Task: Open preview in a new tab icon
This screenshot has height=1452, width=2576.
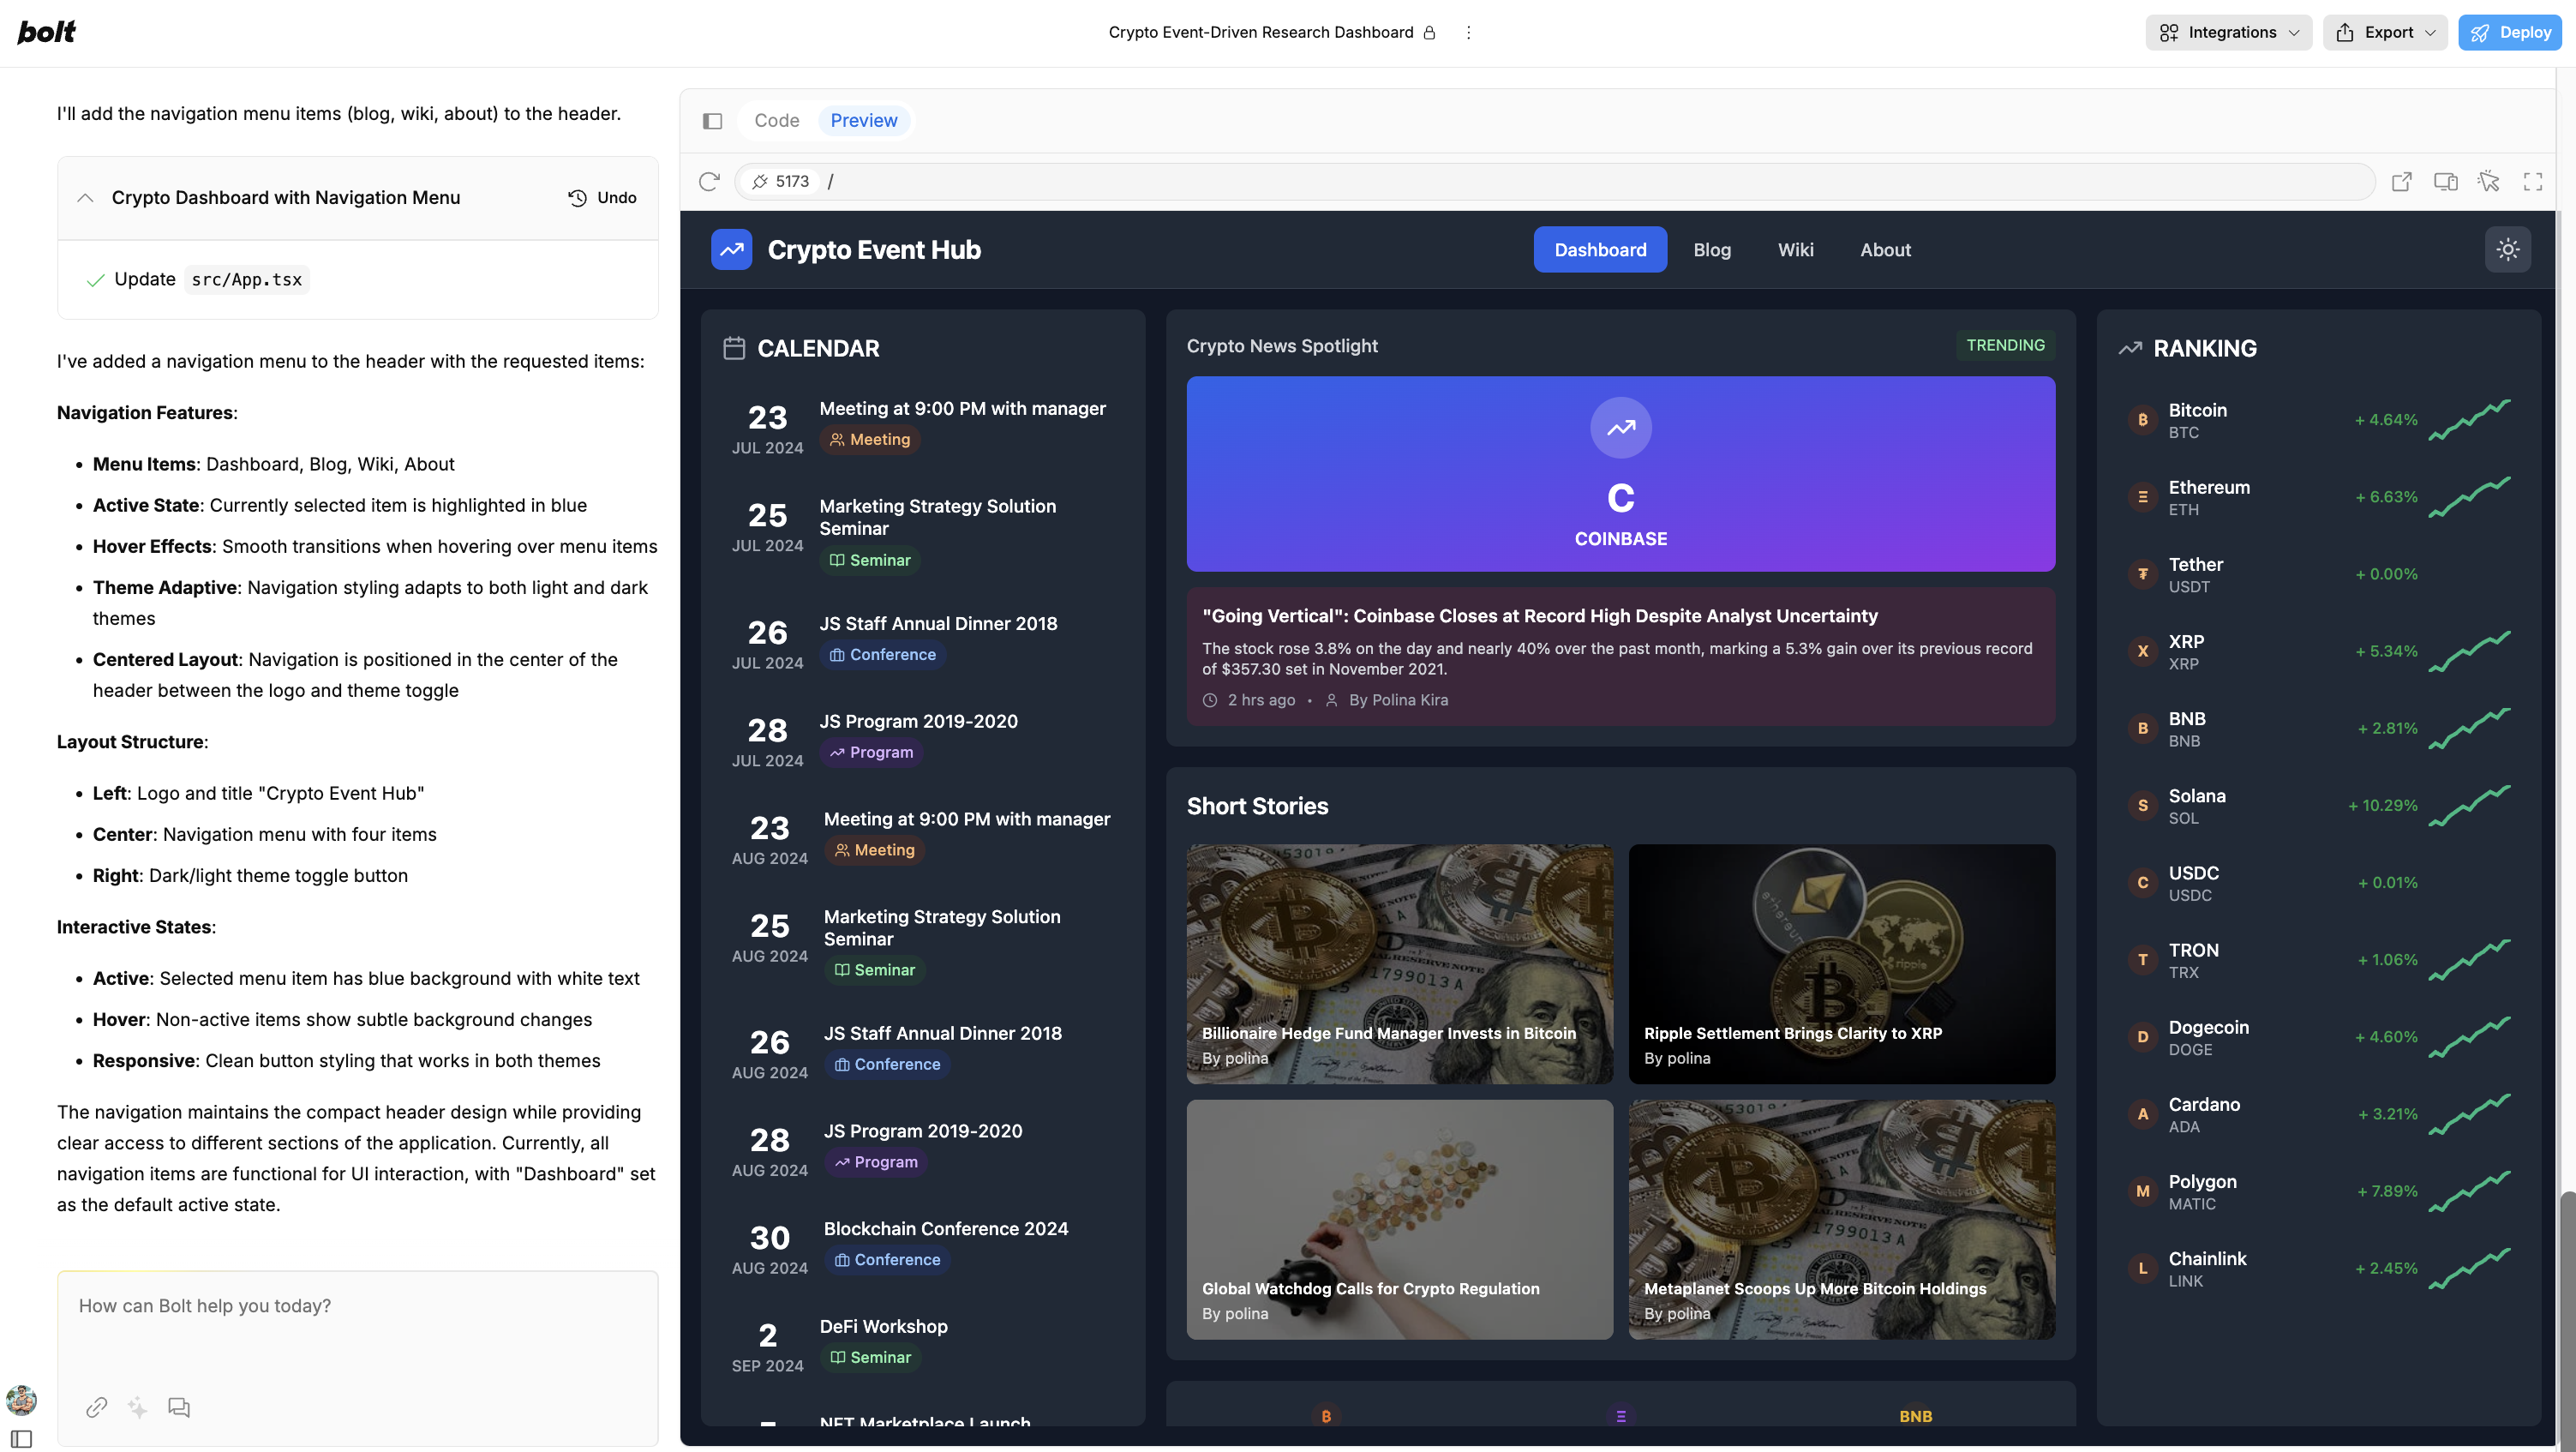Action: click(x=2401, y=181)
